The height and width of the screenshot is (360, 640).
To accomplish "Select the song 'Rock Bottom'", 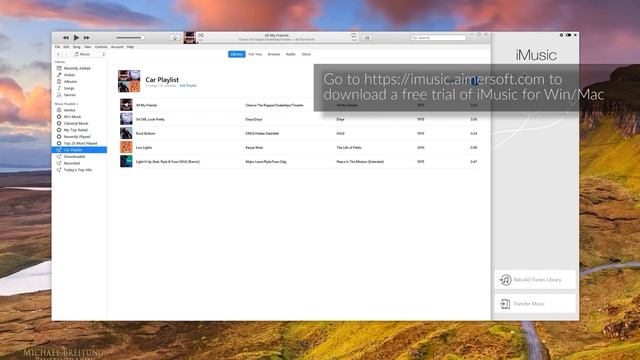I will pyautogui.click(x=146, y=133).
